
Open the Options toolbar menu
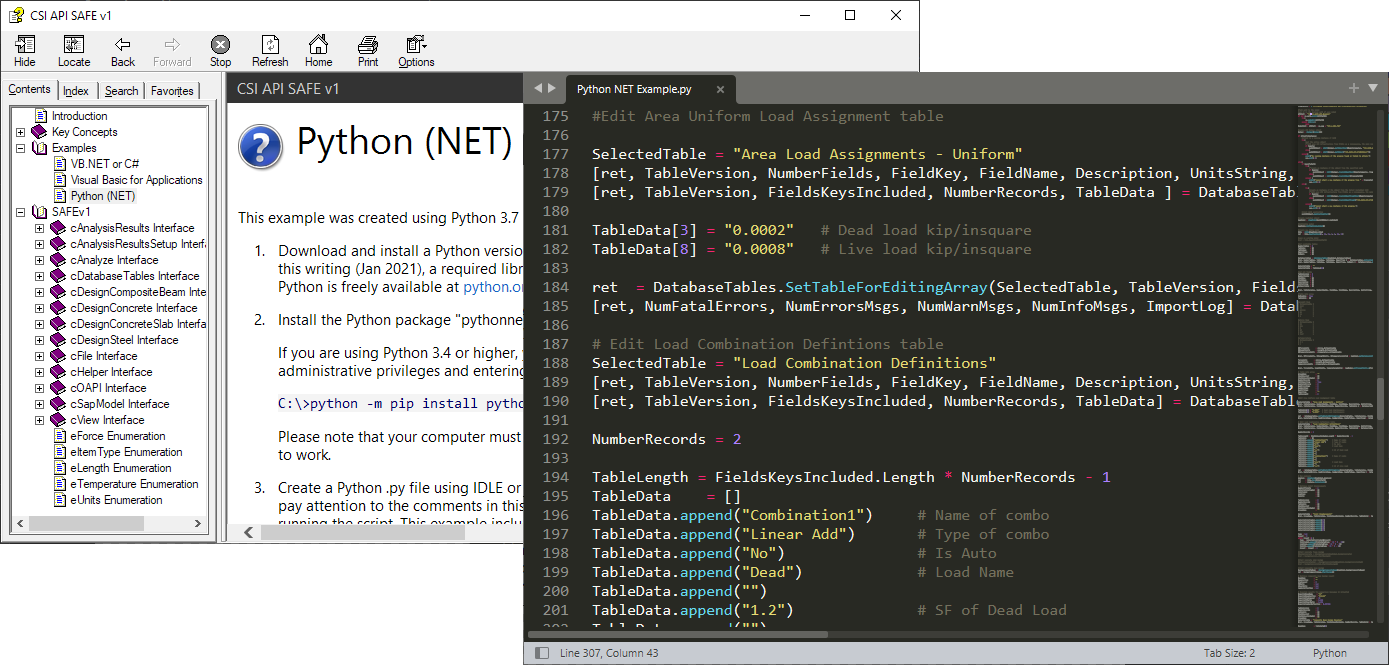(416, 51)
